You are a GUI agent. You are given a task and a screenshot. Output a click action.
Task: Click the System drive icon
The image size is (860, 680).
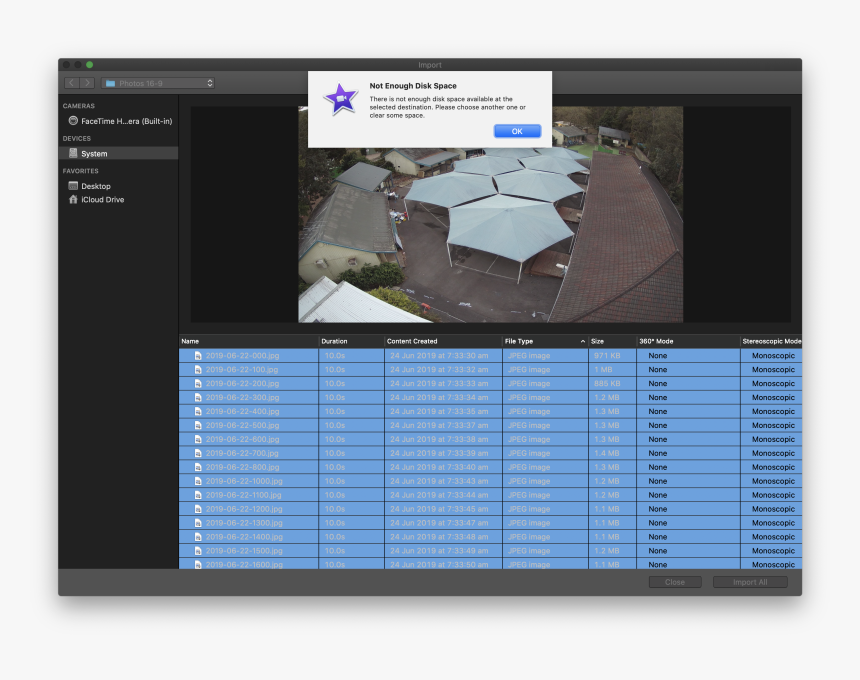(73, 153)
